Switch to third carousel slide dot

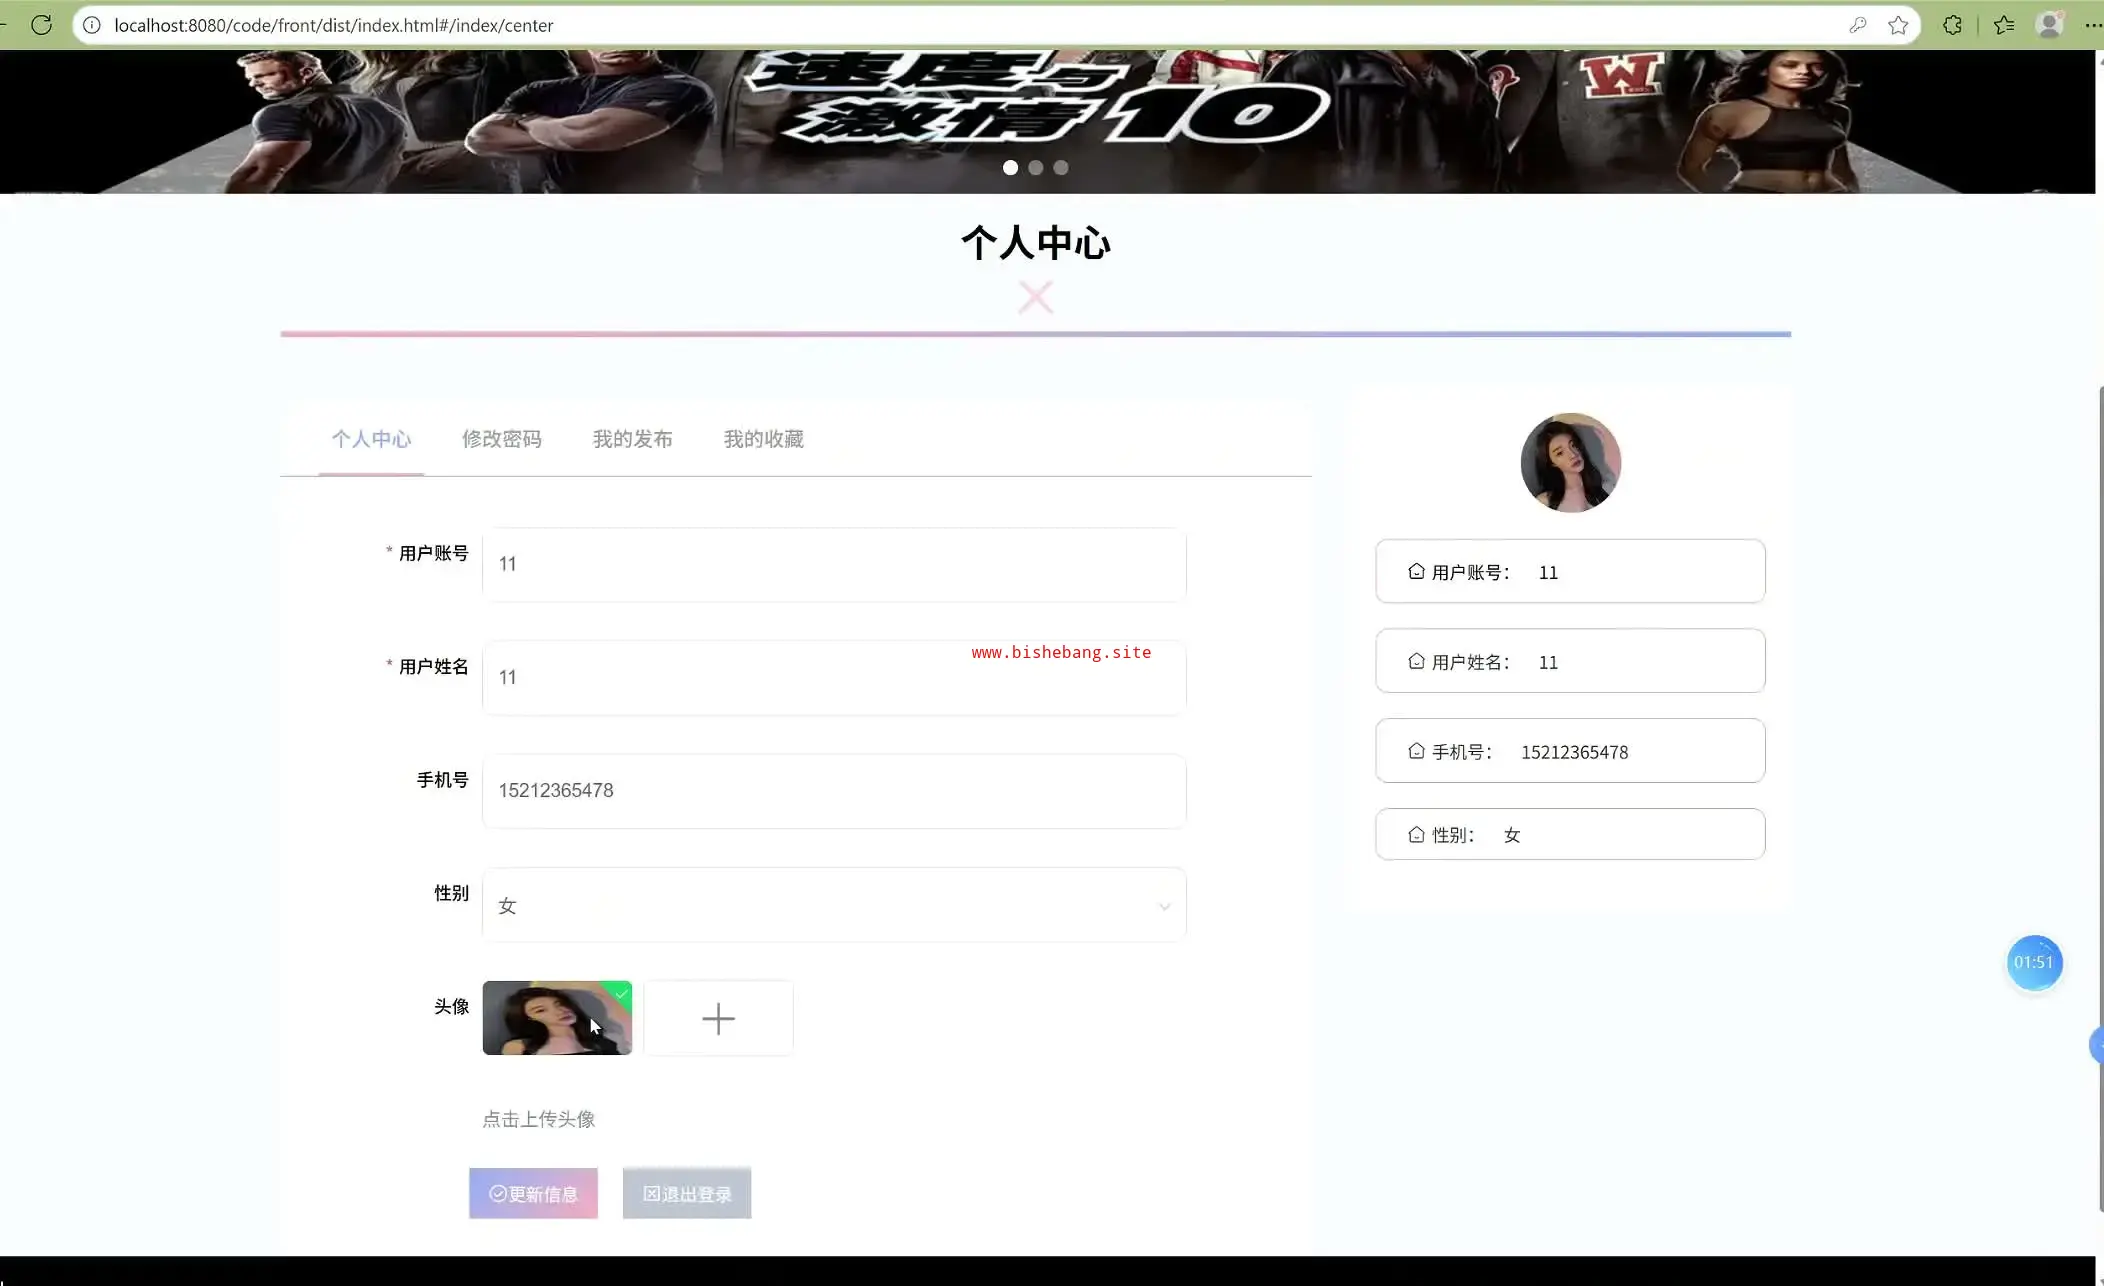[1061, 168]
